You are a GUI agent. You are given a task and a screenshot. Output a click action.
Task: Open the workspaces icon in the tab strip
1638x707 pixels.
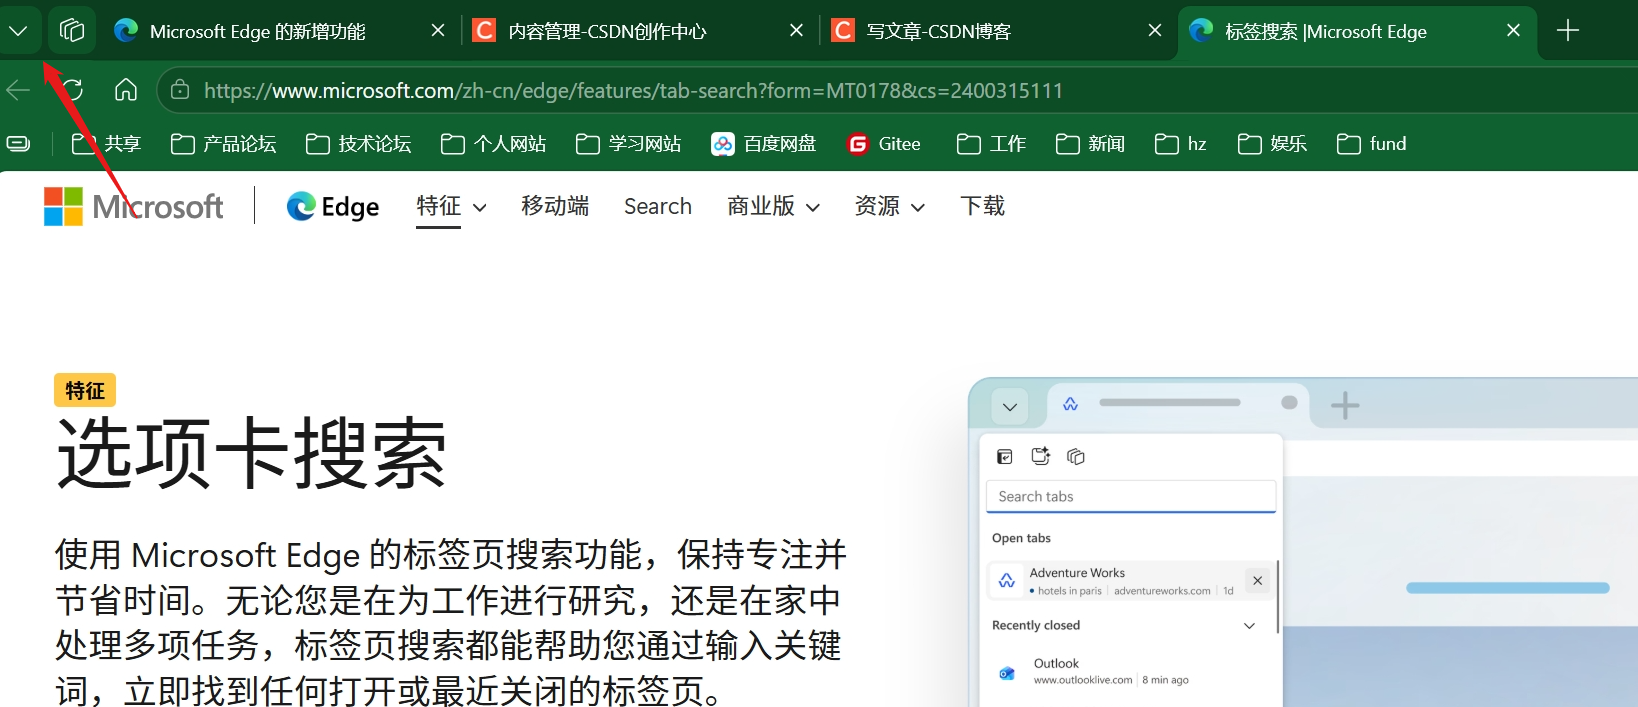pyautogui.click(x=71, y=31)
